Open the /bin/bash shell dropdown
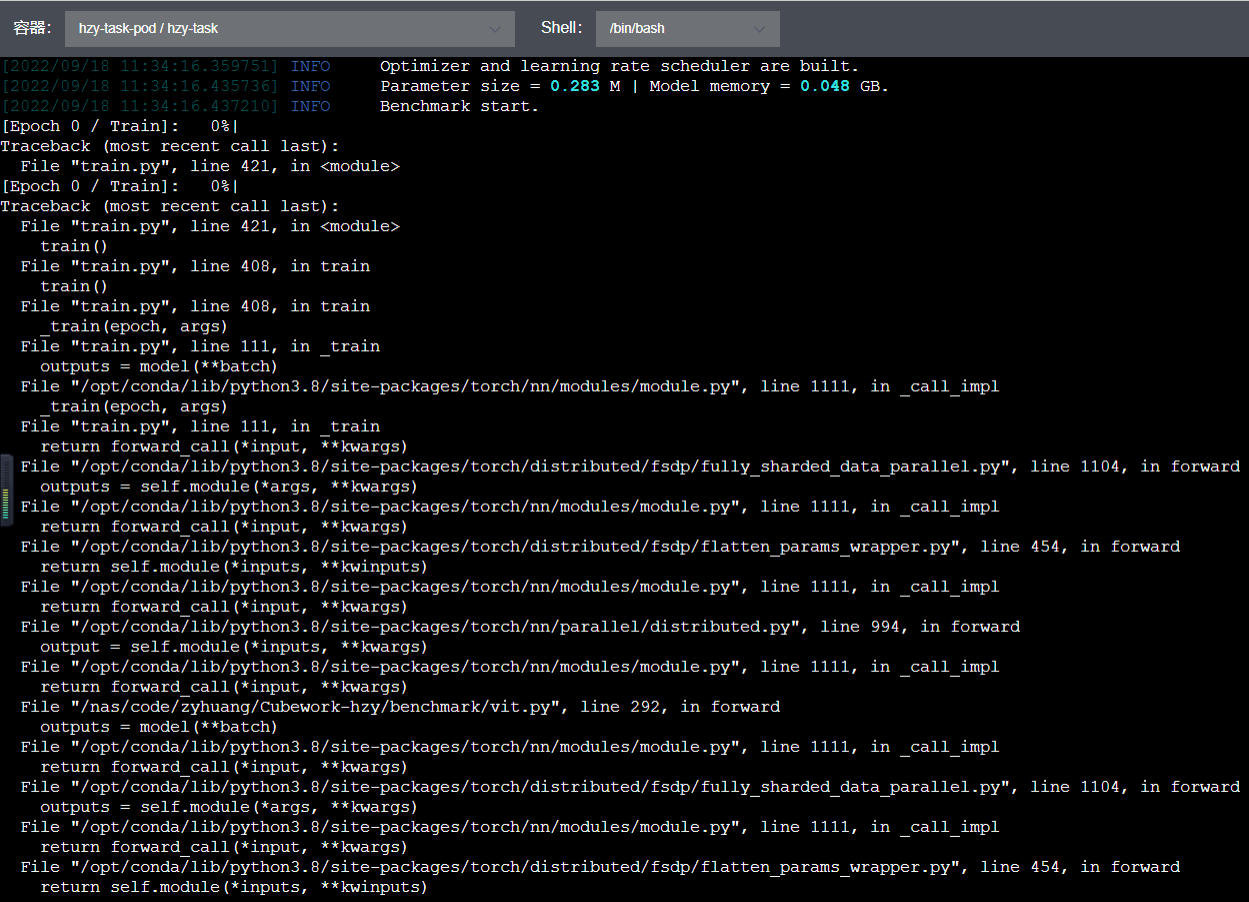Screen dimensions: 1249x902 (686, 29)
